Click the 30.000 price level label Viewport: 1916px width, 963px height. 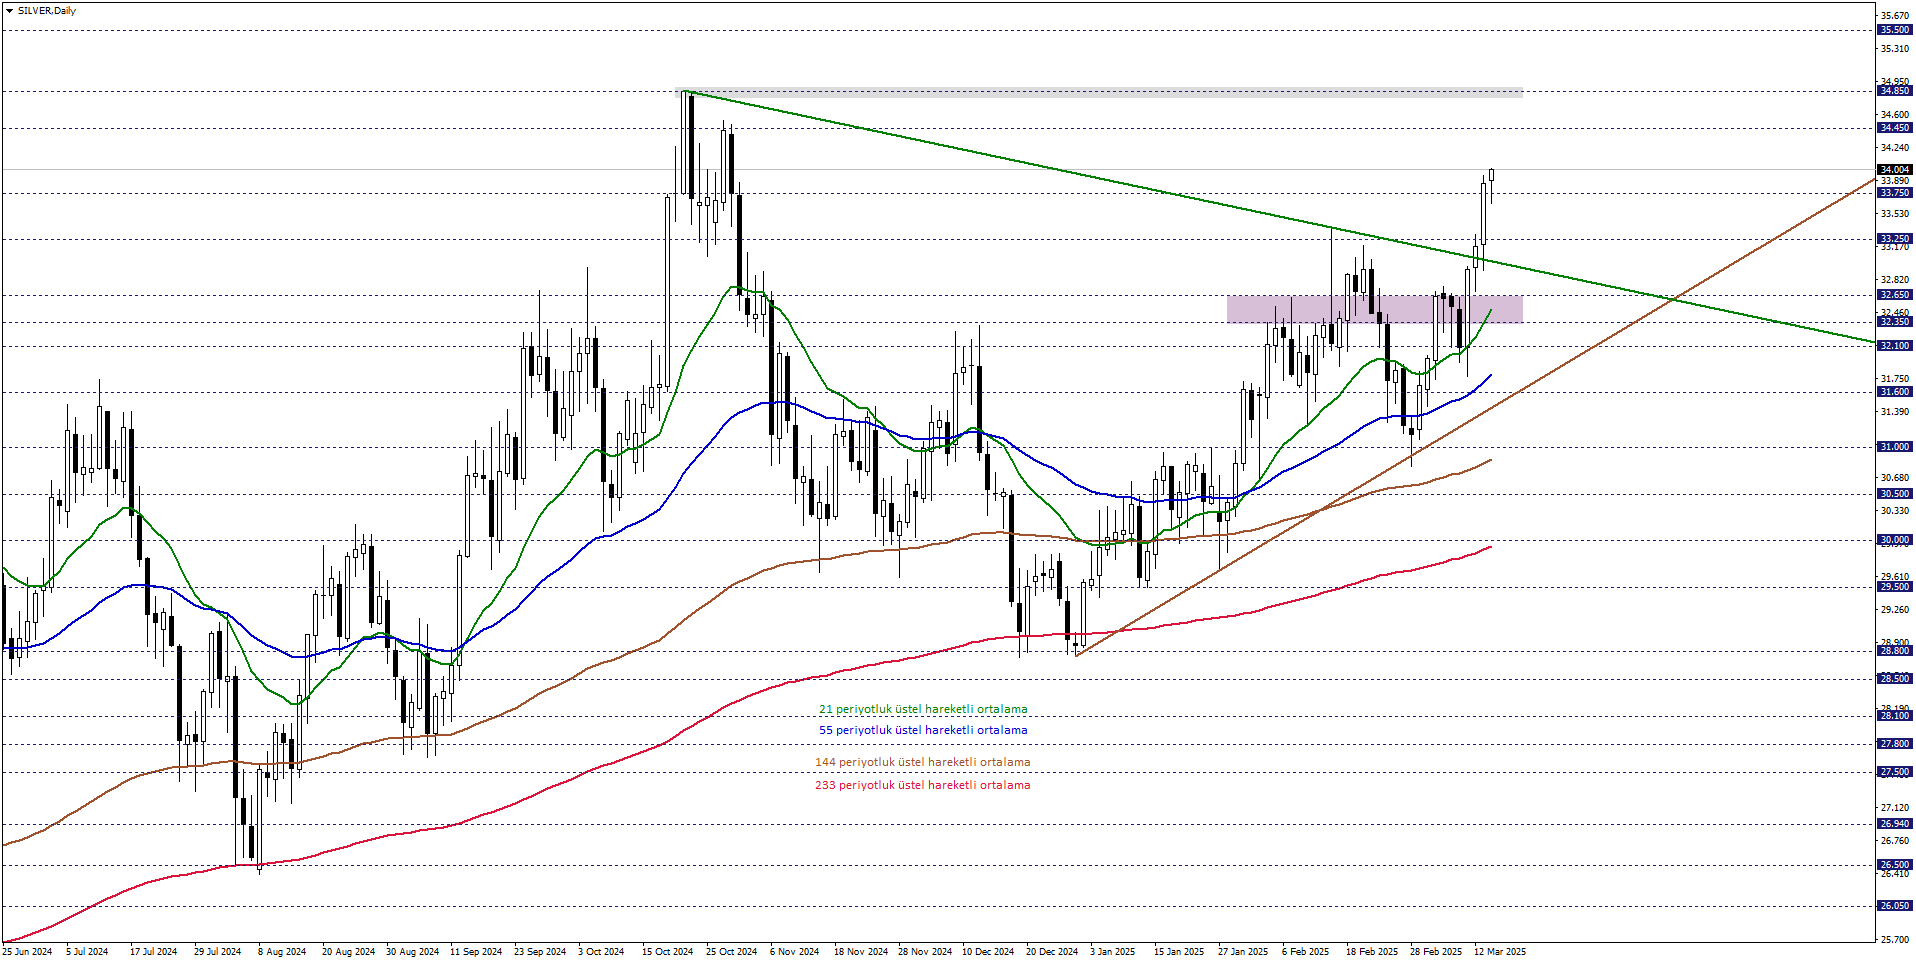point(1895,540)
